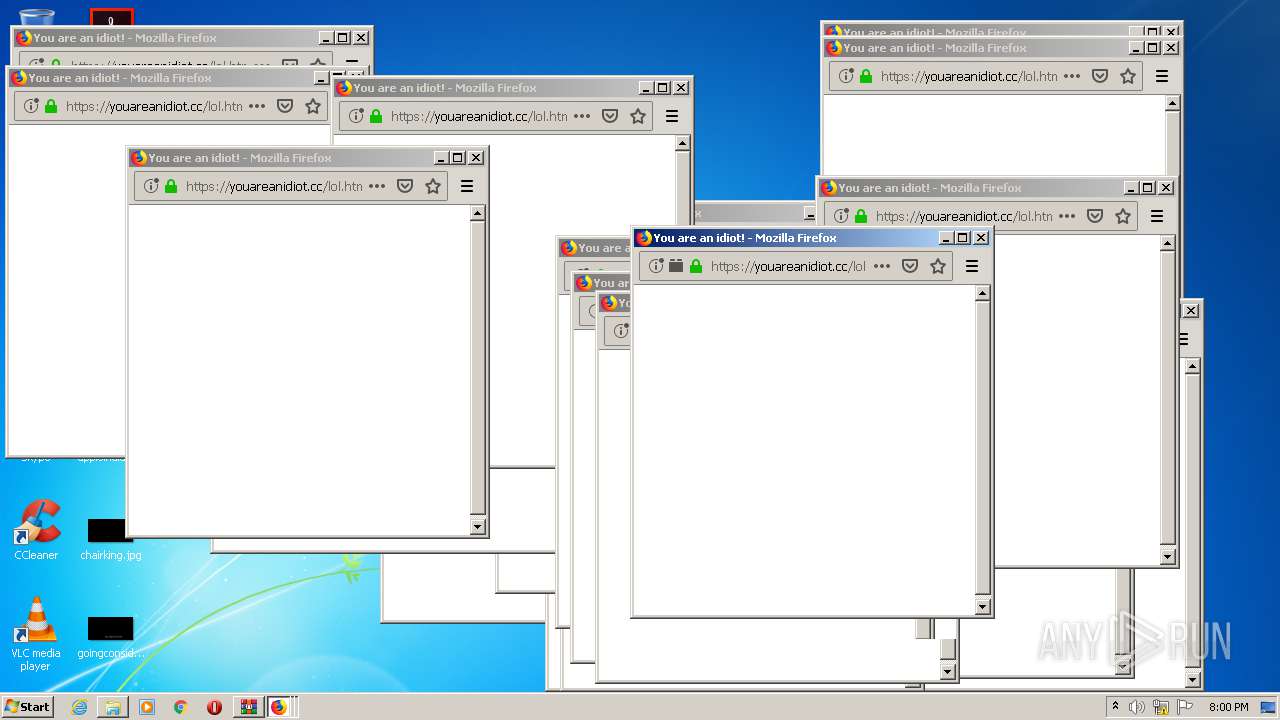Click the 8:00 PM taskbar clock
The width and height of the screenshot is (1280, 720).
[1228, 707]
